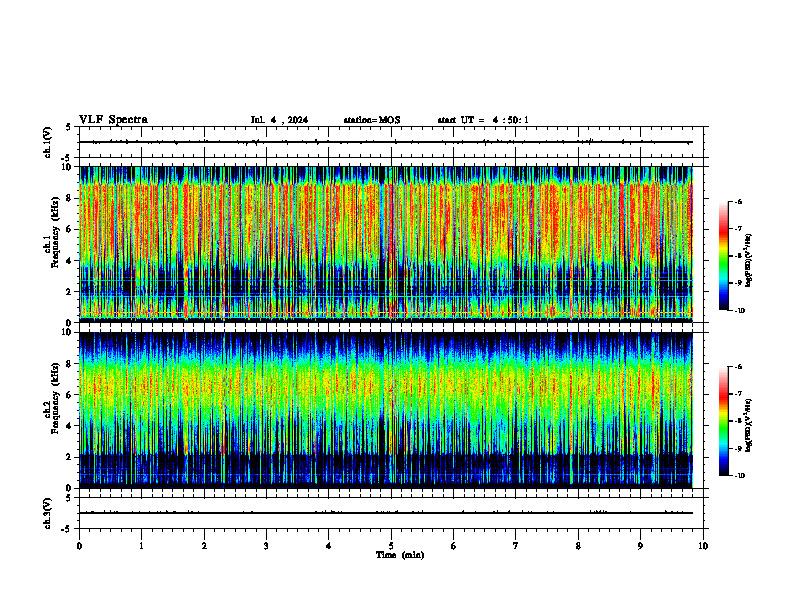Click the time axis tick label "8"
Viewport: 792px width, 612px height.
(578, 546)
